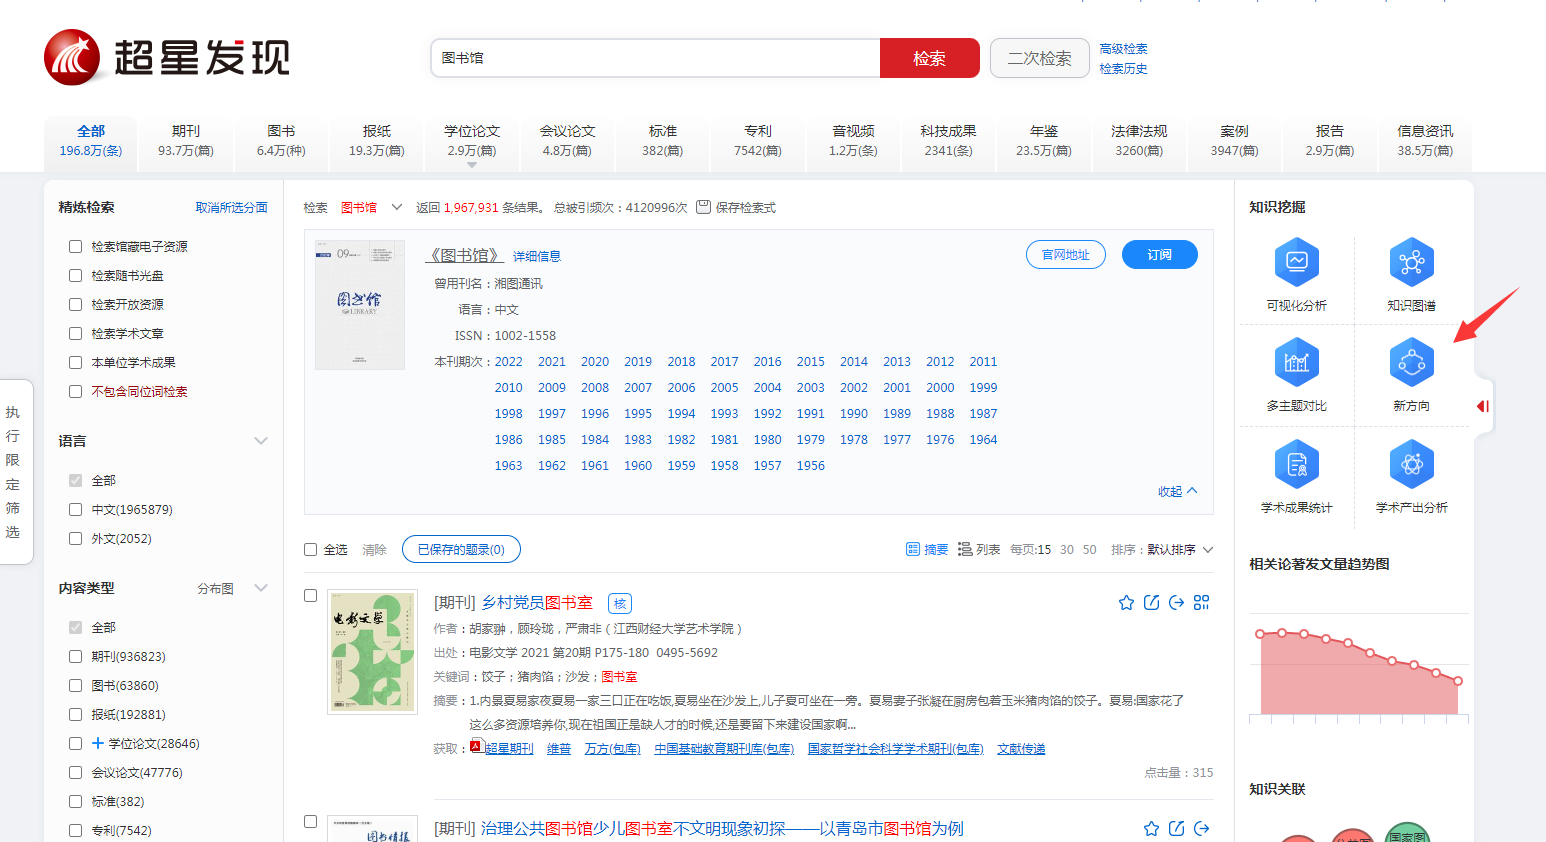Switch to 摘要 abstract view icon

coord(912,549)
